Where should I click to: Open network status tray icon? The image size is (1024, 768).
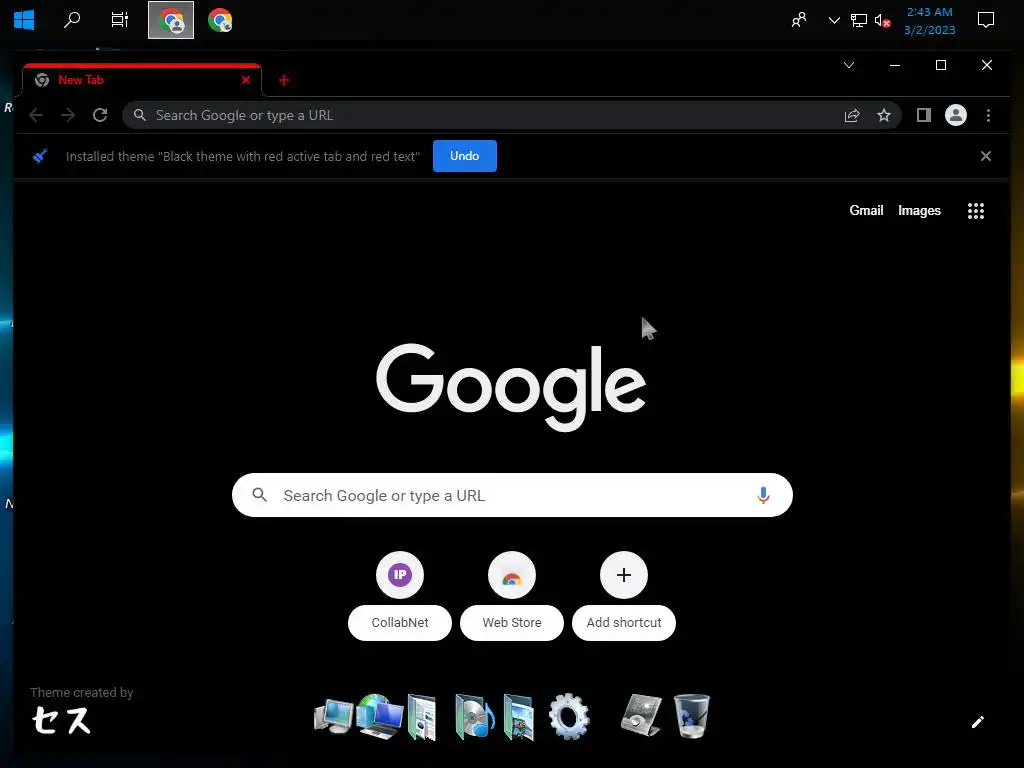coord(858,20)
